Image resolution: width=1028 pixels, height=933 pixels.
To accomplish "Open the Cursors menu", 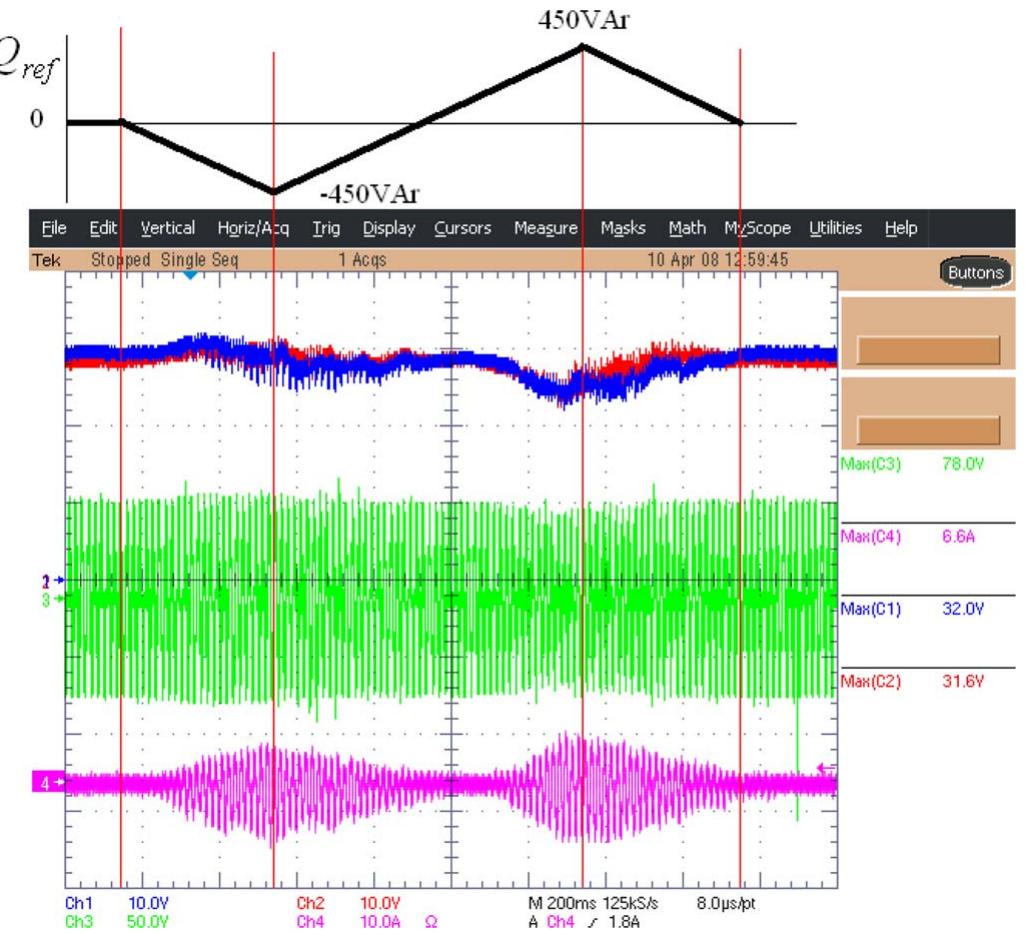I will click(x=462, y=229).
